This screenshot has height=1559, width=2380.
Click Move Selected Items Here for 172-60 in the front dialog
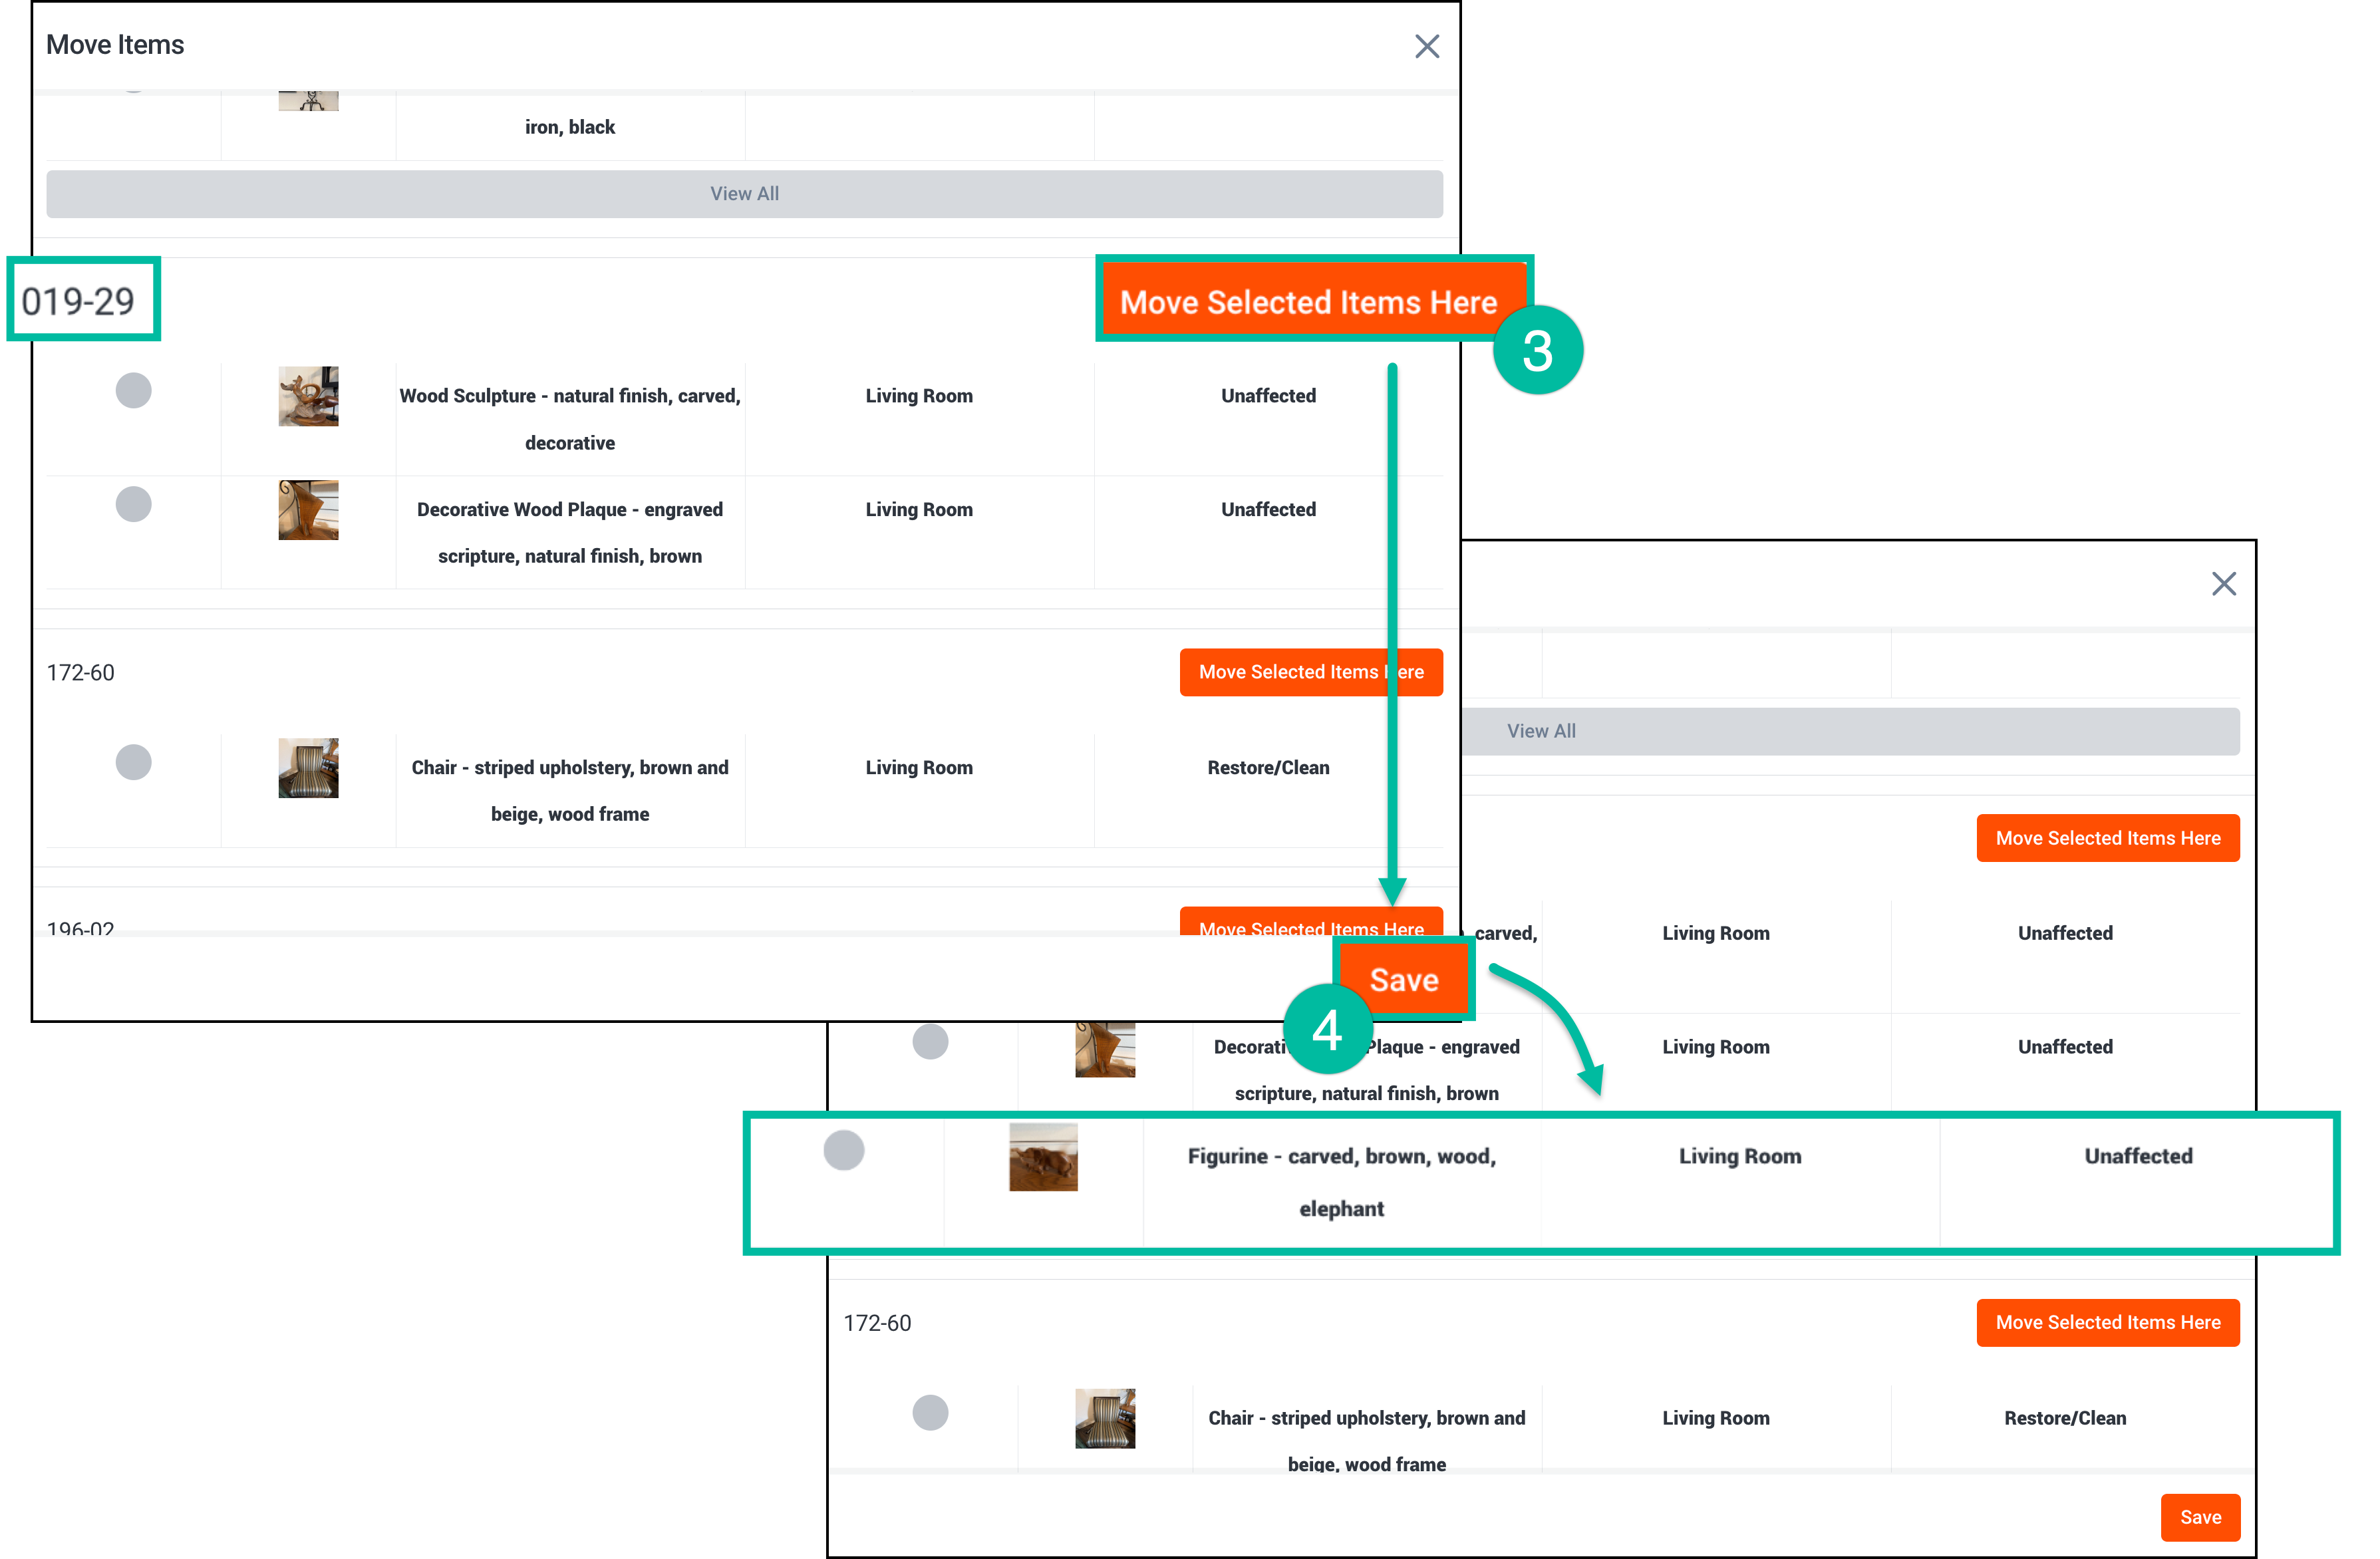pos(1311,672)
